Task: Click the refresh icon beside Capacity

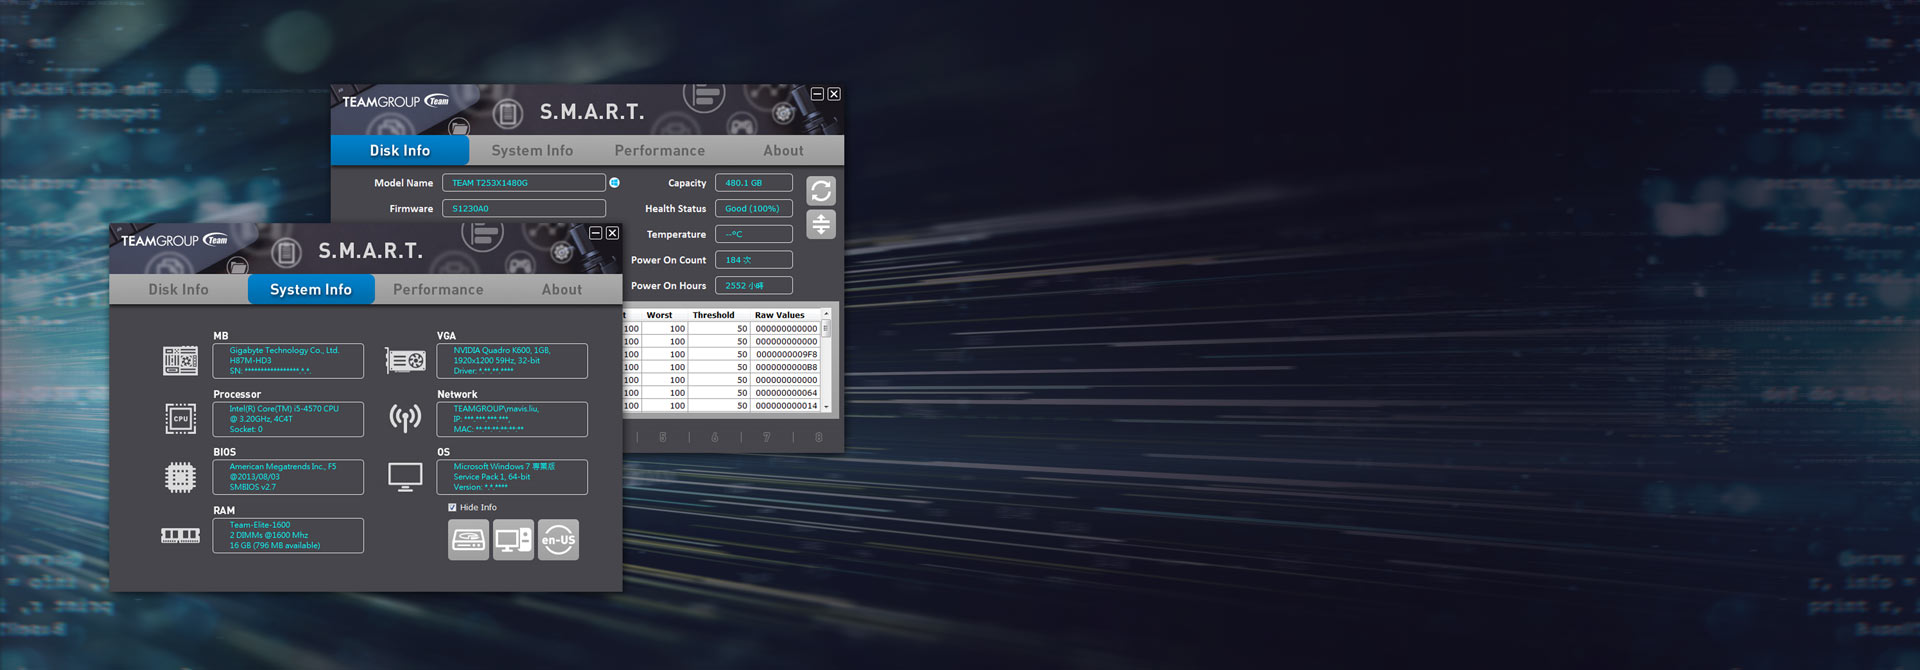Action: [820, 191]
